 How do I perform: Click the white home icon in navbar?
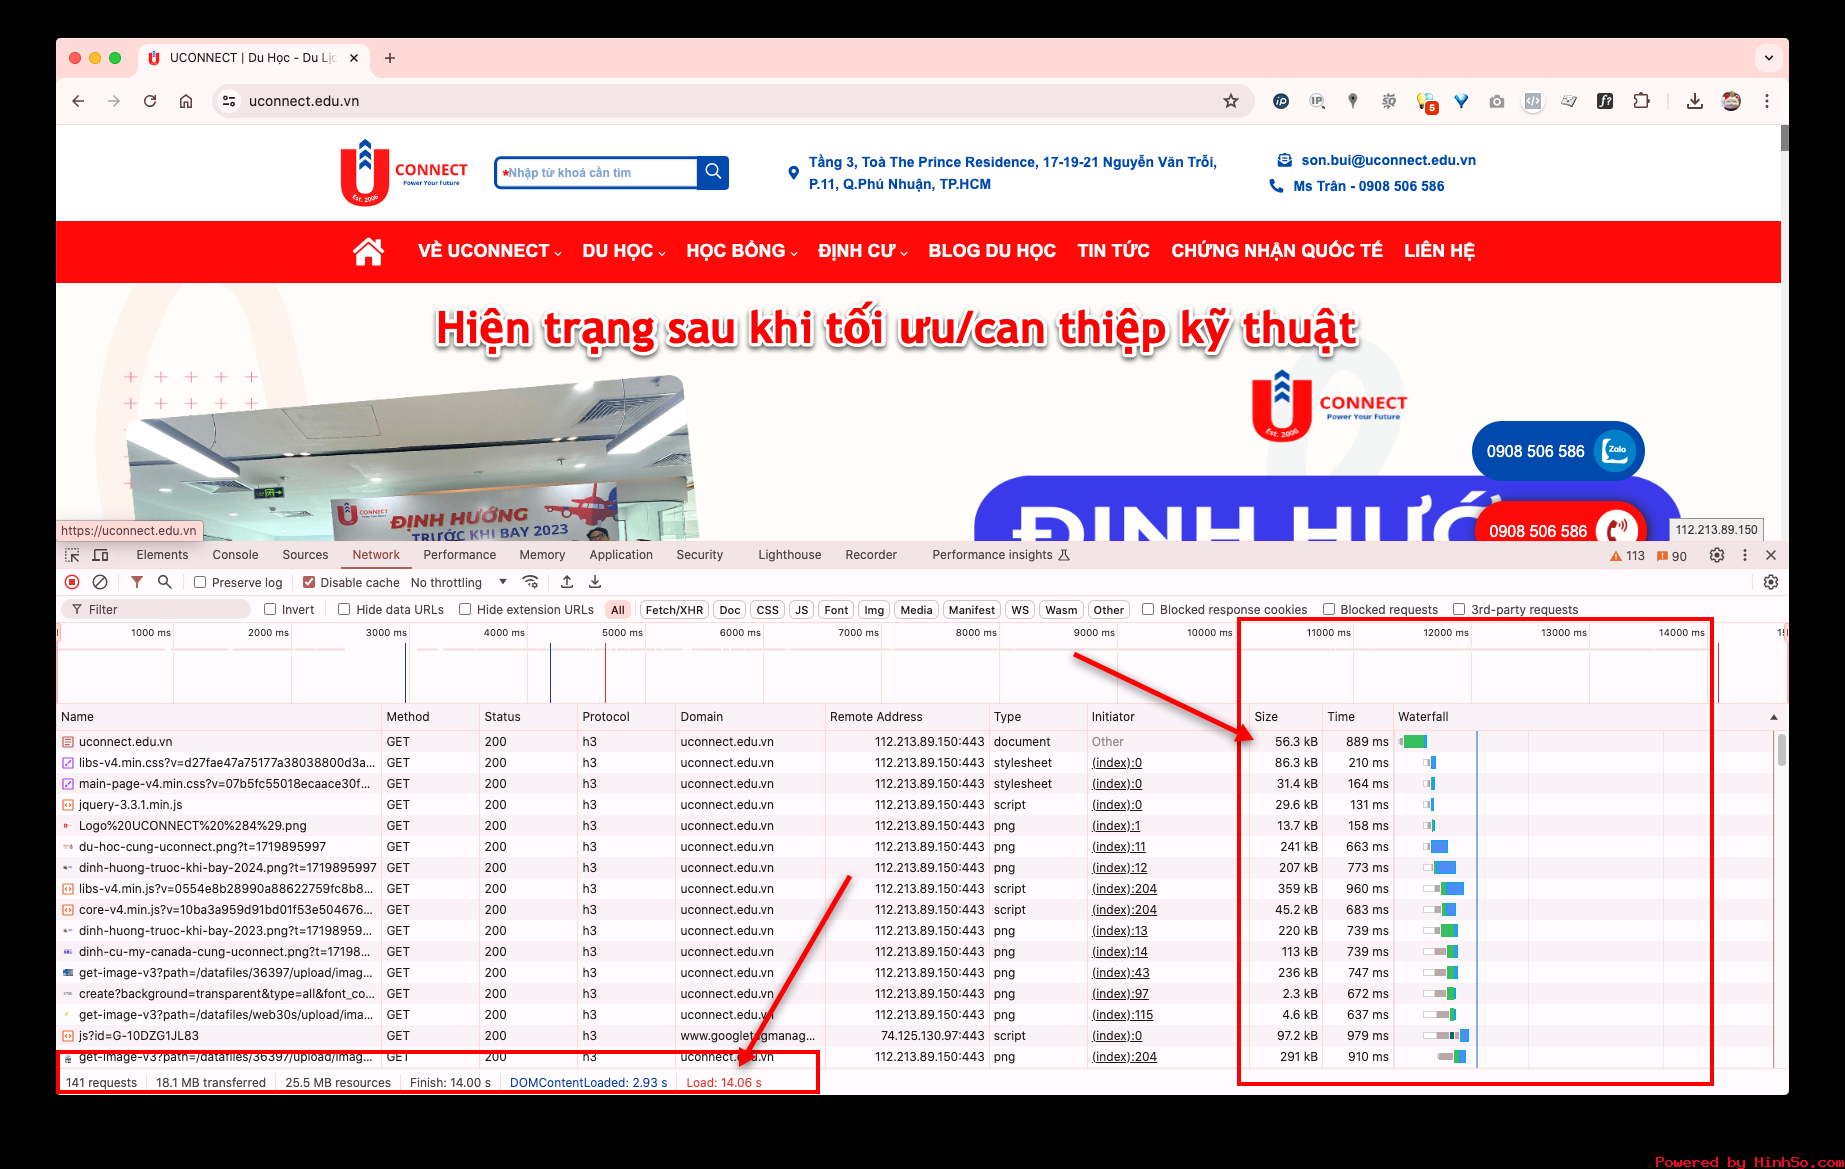click(x=368, y=251)
